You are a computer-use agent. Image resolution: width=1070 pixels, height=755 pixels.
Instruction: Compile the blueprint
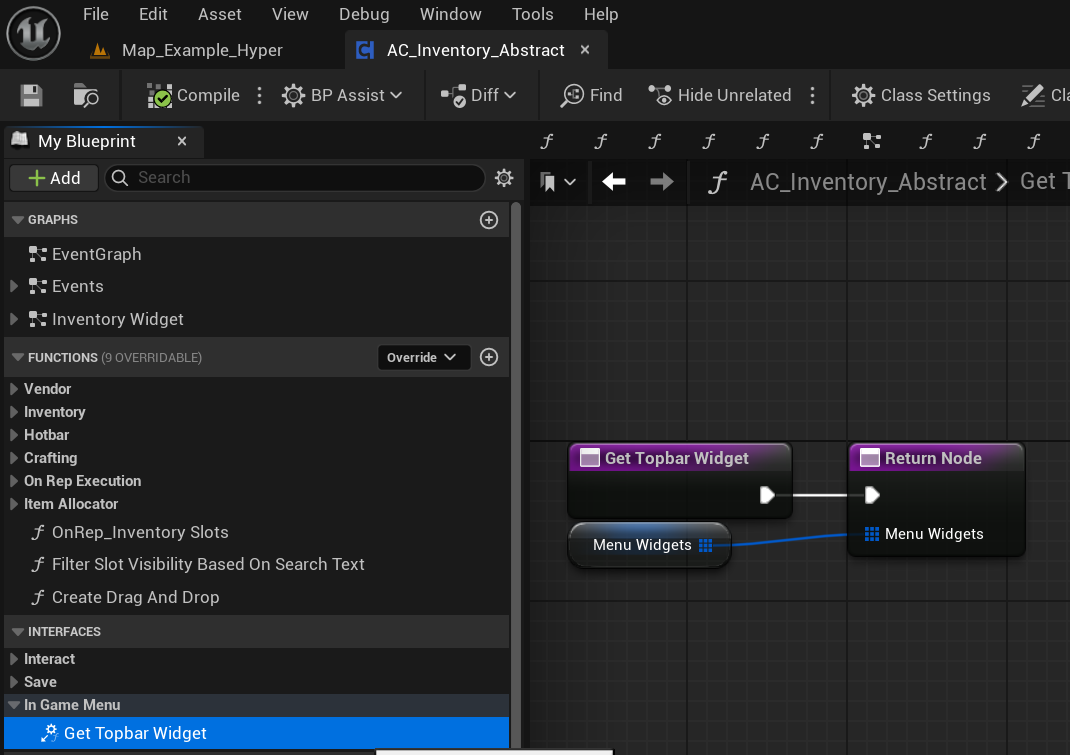pyautogui.click(x=194, y=95)
